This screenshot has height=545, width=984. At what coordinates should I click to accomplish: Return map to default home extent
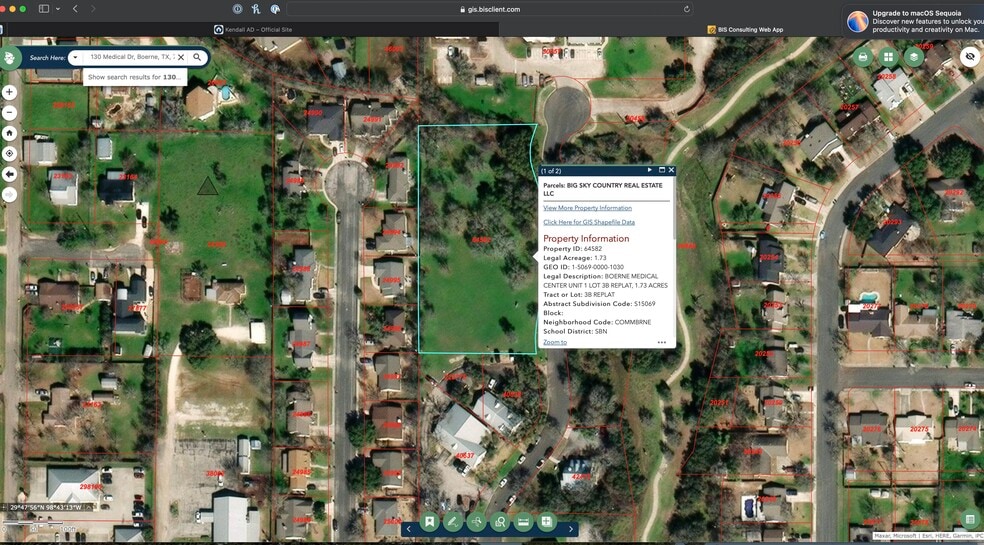click(x=9, y=133)
